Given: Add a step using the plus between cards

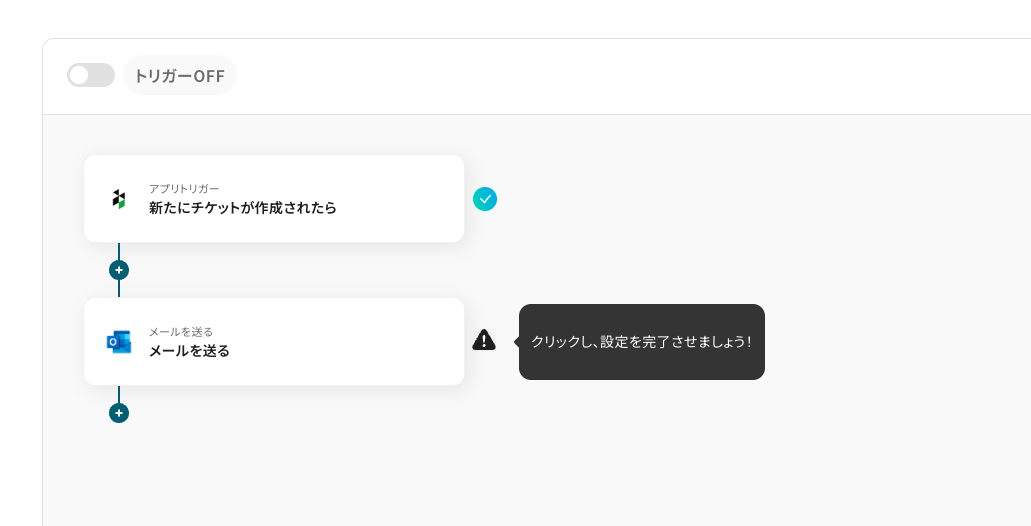Looking at the screenshot, I should (x=119, y=270).
